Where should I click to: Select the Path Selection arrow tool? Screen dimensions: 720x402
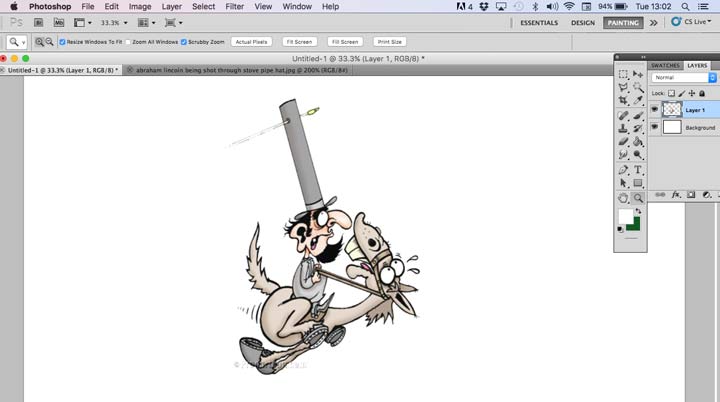623,183
